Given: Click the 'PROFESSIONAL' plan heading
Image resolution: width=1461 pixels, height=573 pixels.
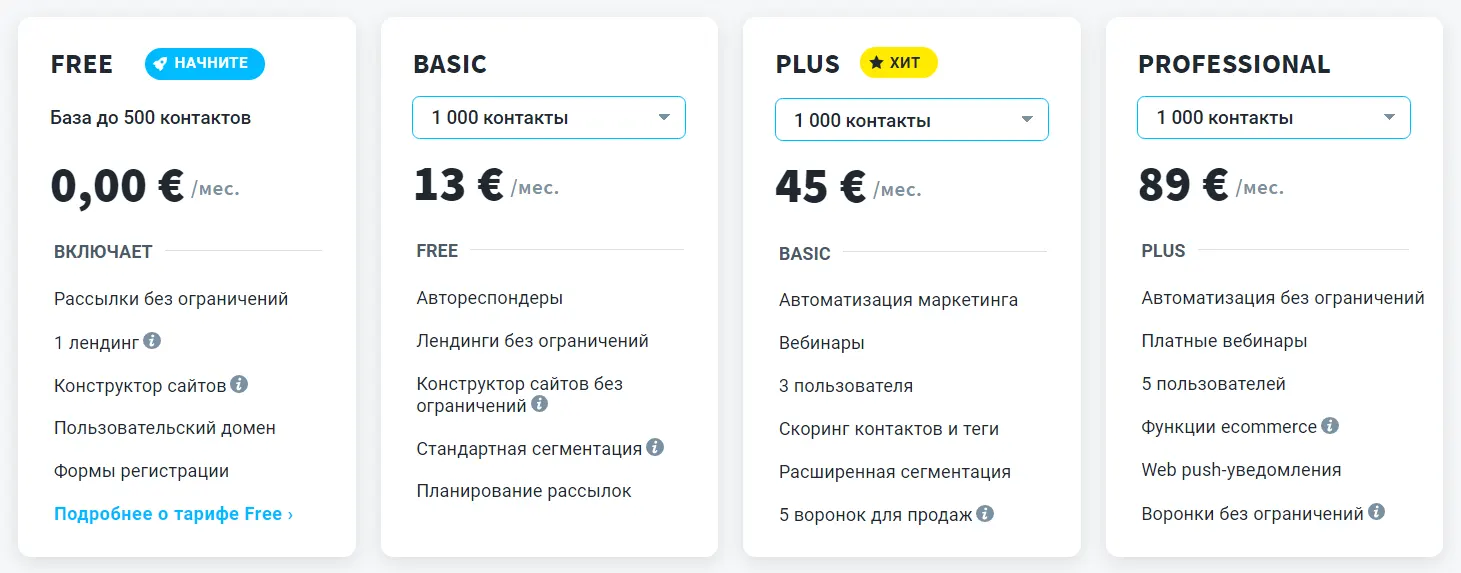Looking at the screenshot, I should pyautogui.click(x=1234, y=64).
